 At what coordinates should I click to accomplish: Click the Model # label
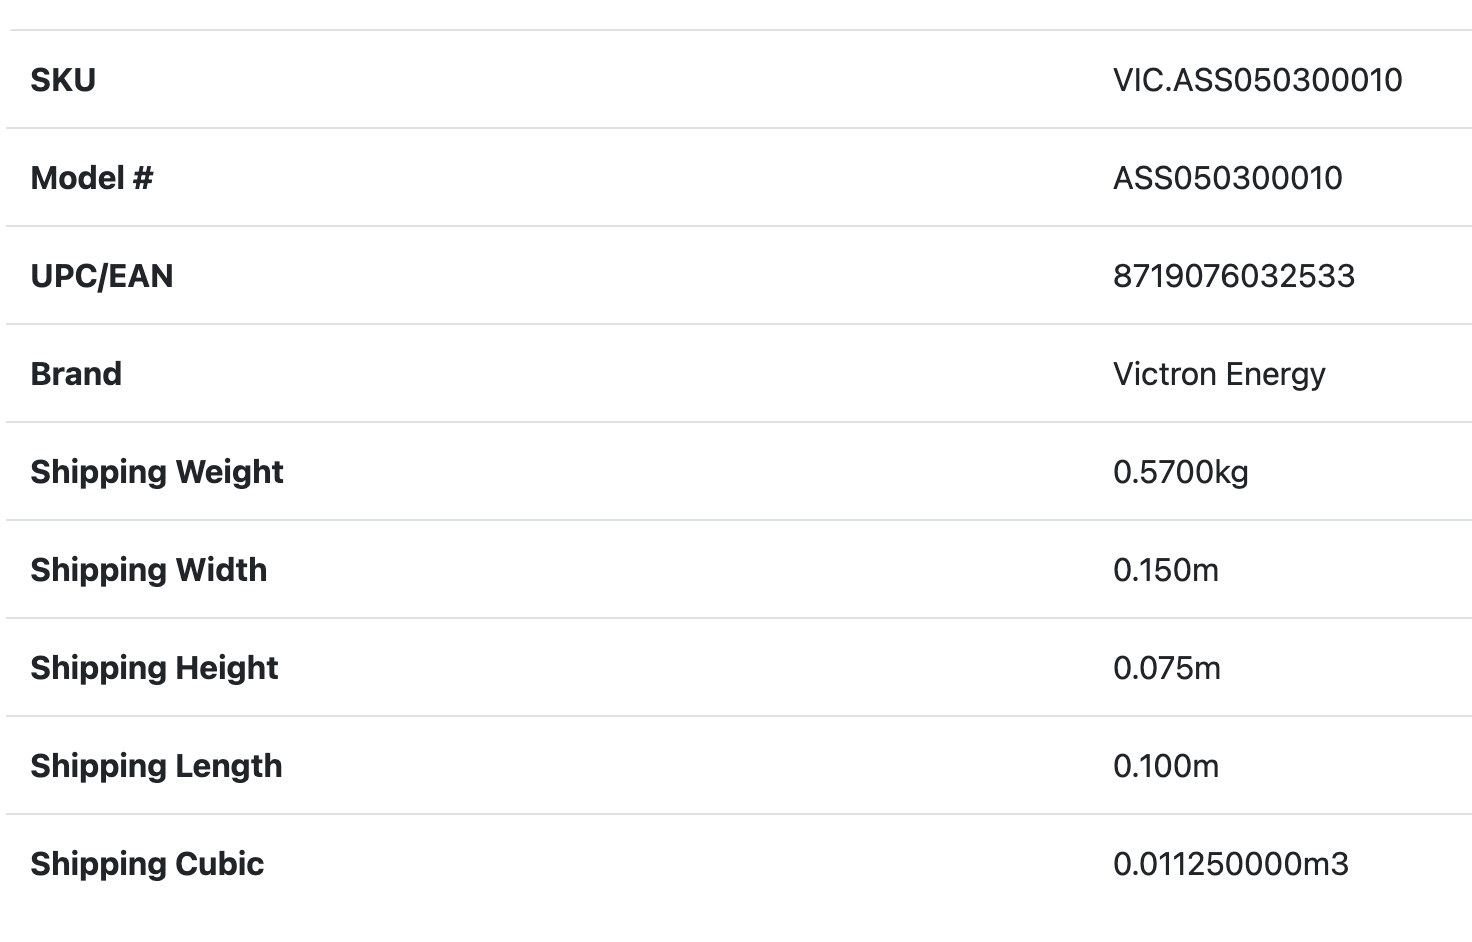(x=92, y=178)
